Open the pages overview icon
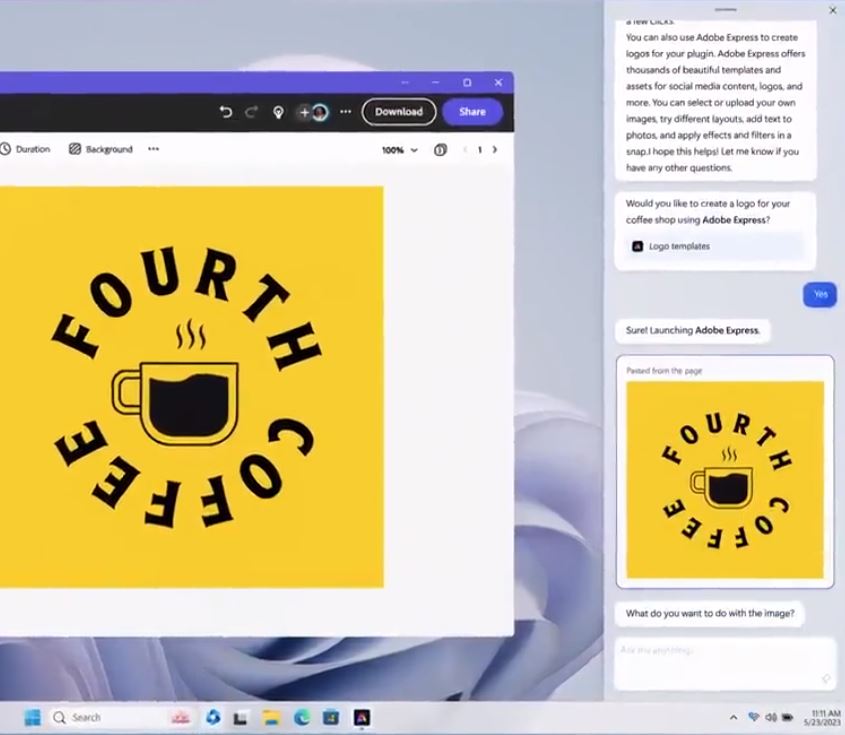The image size is (845, 735). click(440, 150)
